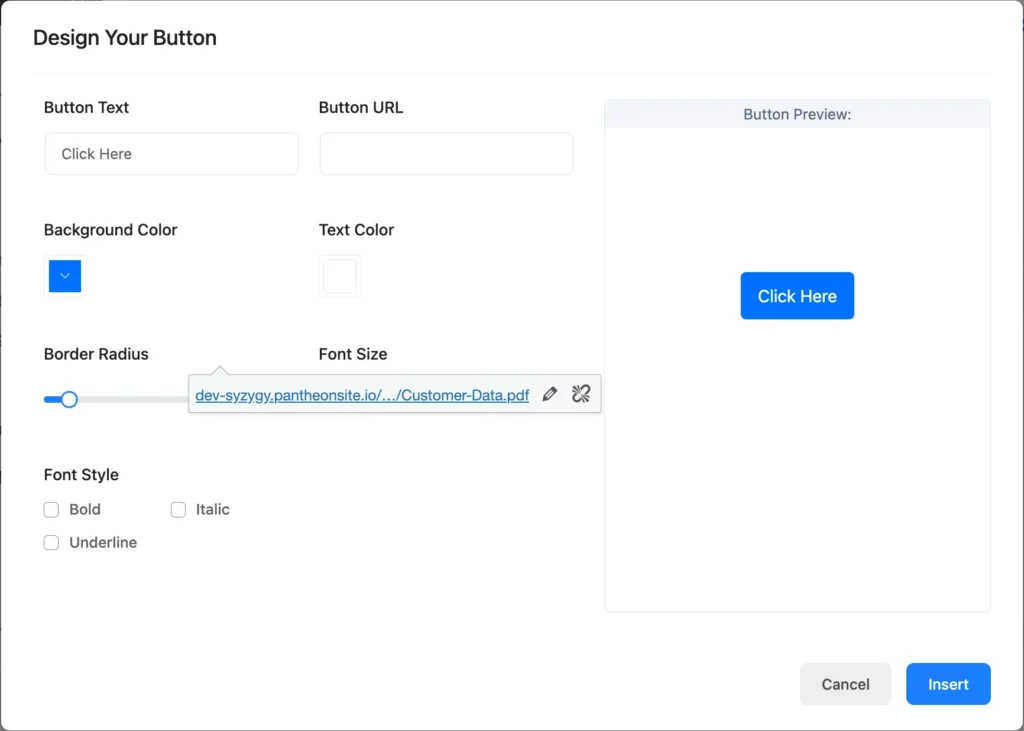Screen dimensions: 1024x731
Task: Click the Background Color label
Action: (x=110, y=230)
